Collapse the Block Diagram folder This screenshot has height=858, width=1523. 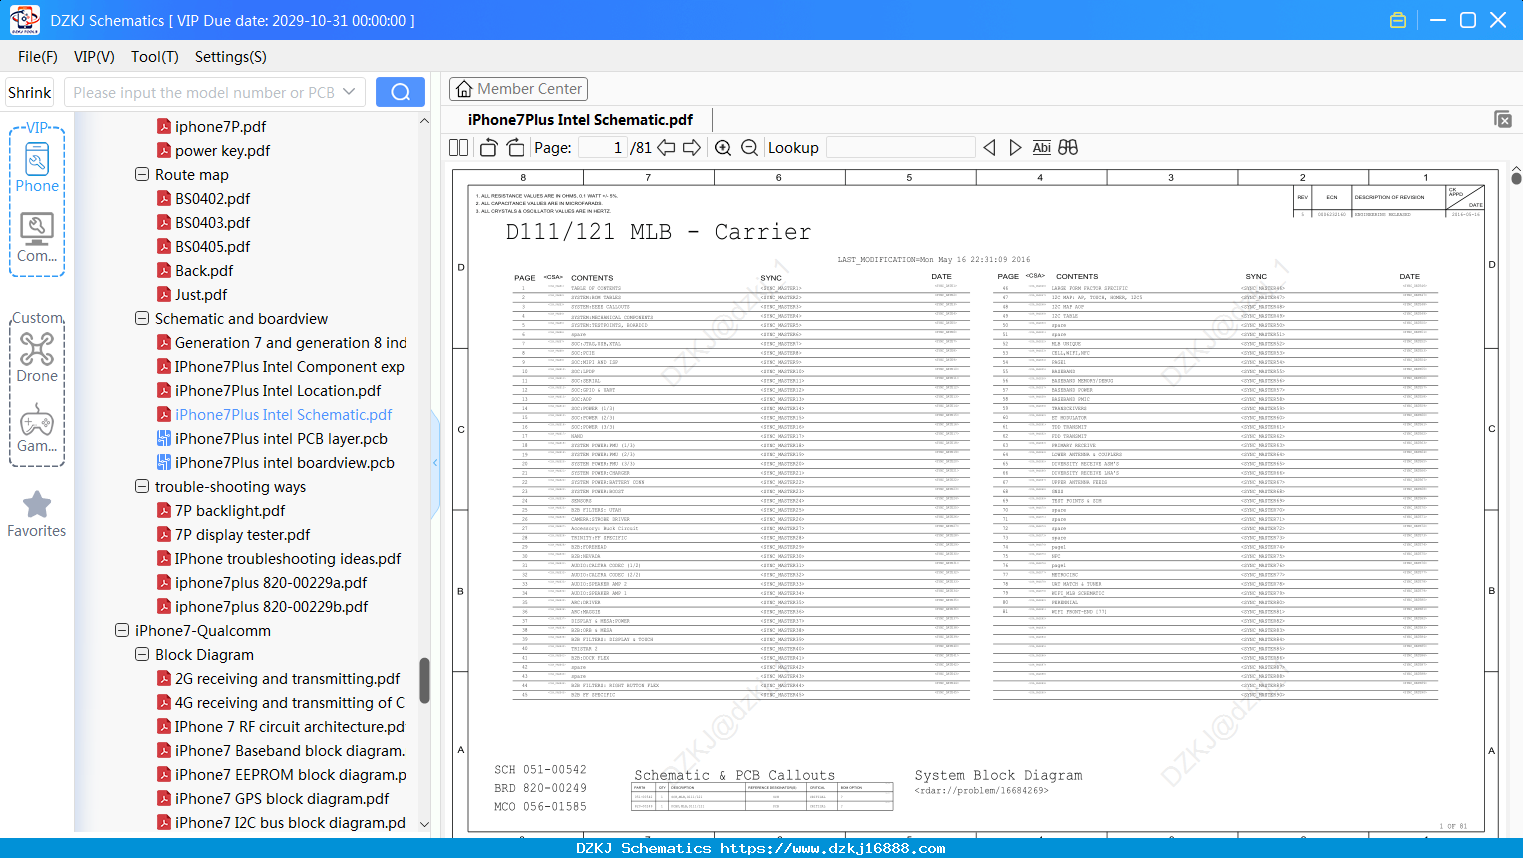pos(142,654)
